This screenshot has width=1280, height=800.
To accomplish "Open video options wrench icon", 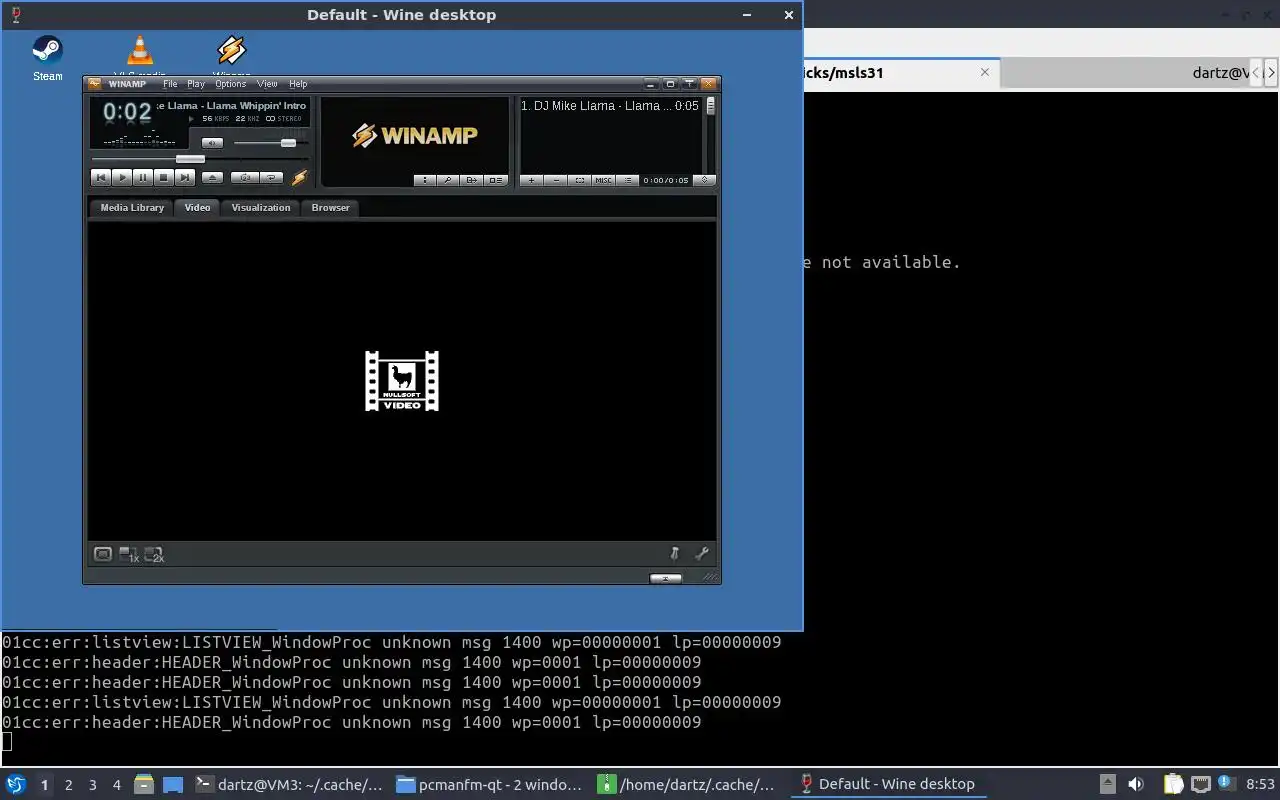I will point(701,553).
